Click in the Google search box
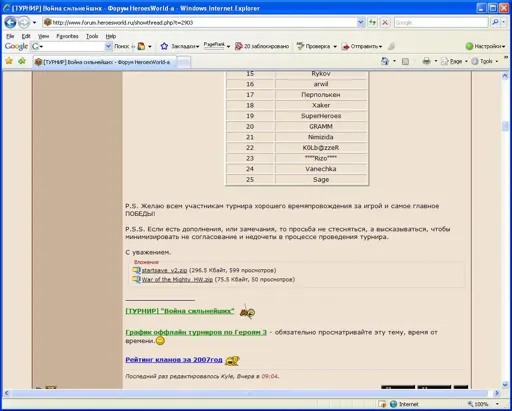 [x=441, y=22]
